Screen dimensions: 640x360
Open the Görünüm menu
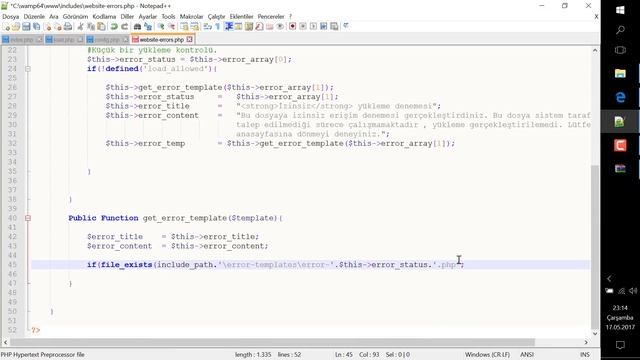(x=75, y=17)
